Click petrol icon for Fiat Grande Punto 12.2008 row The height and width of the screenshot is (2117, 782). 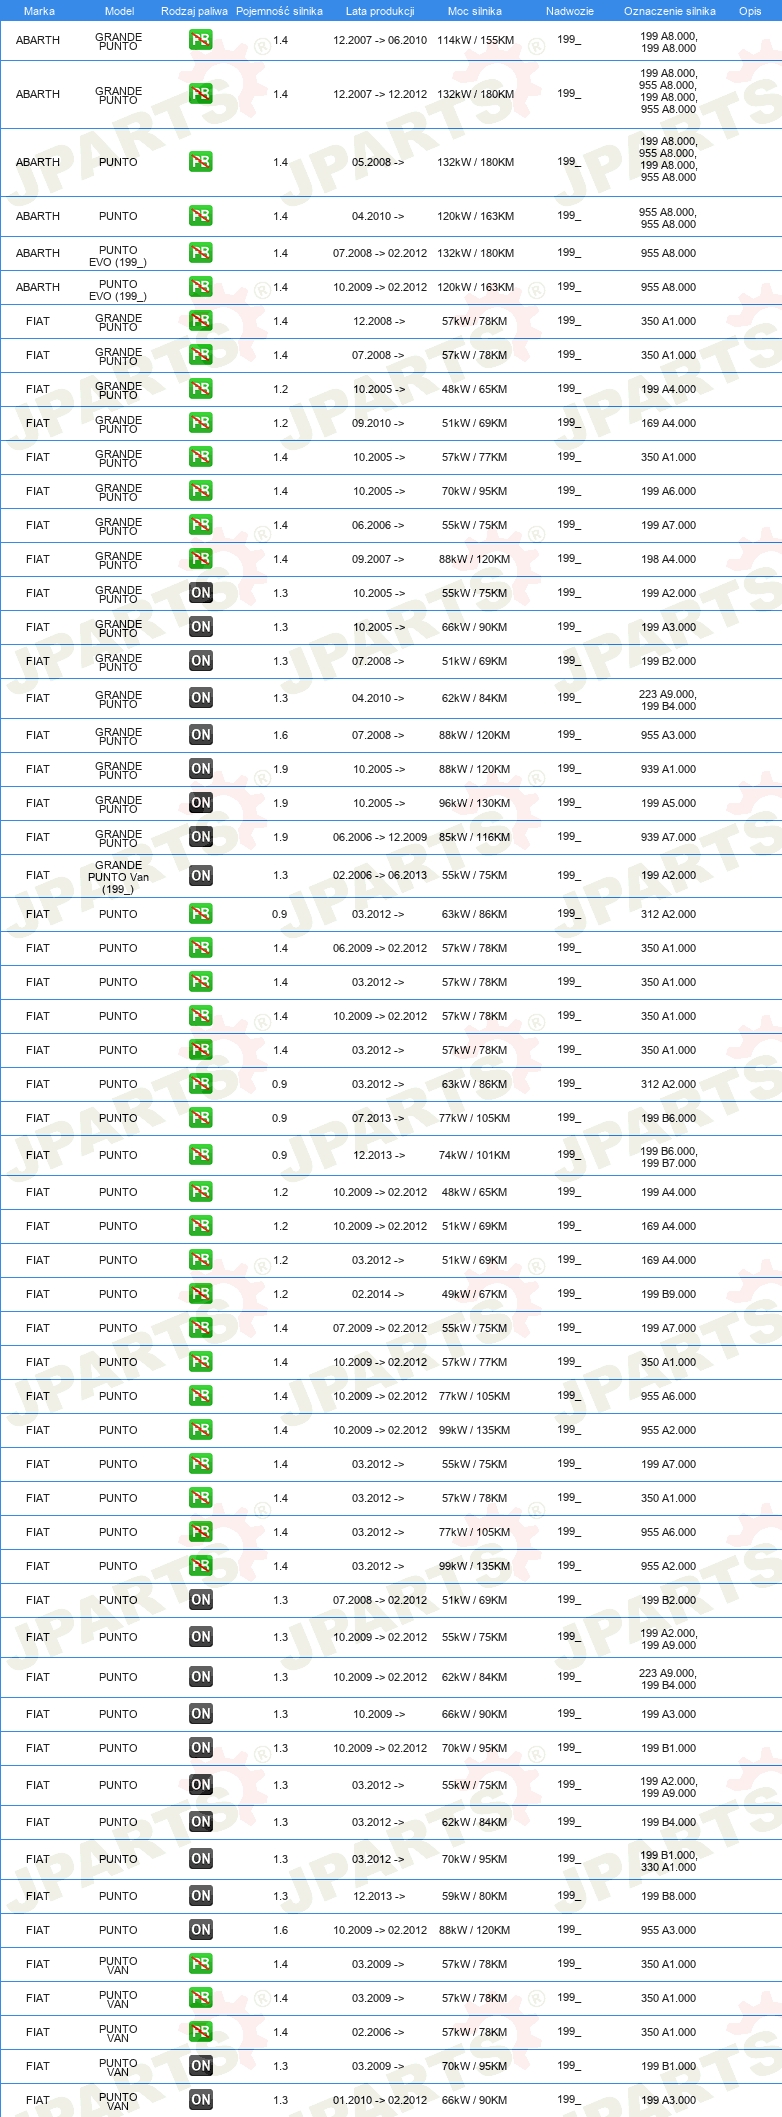click(200, 321)
